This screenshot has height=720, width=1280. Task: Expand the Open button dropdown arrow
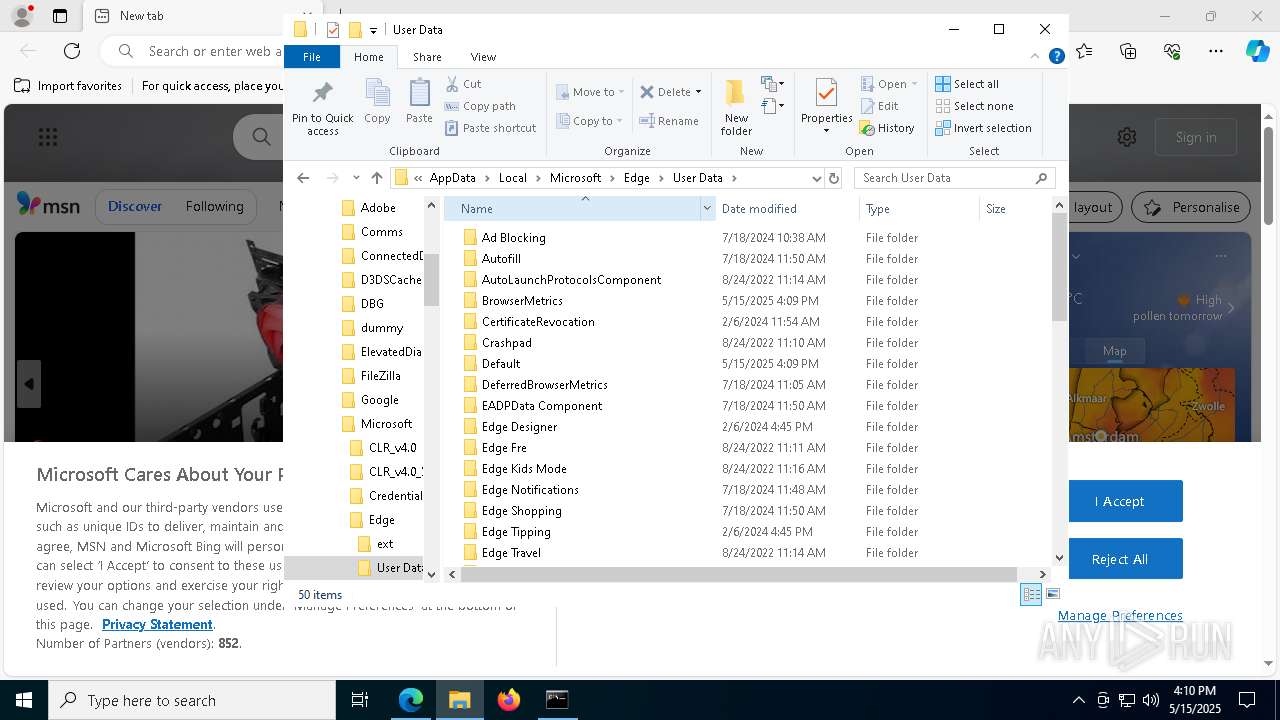(x=914, y=84)
